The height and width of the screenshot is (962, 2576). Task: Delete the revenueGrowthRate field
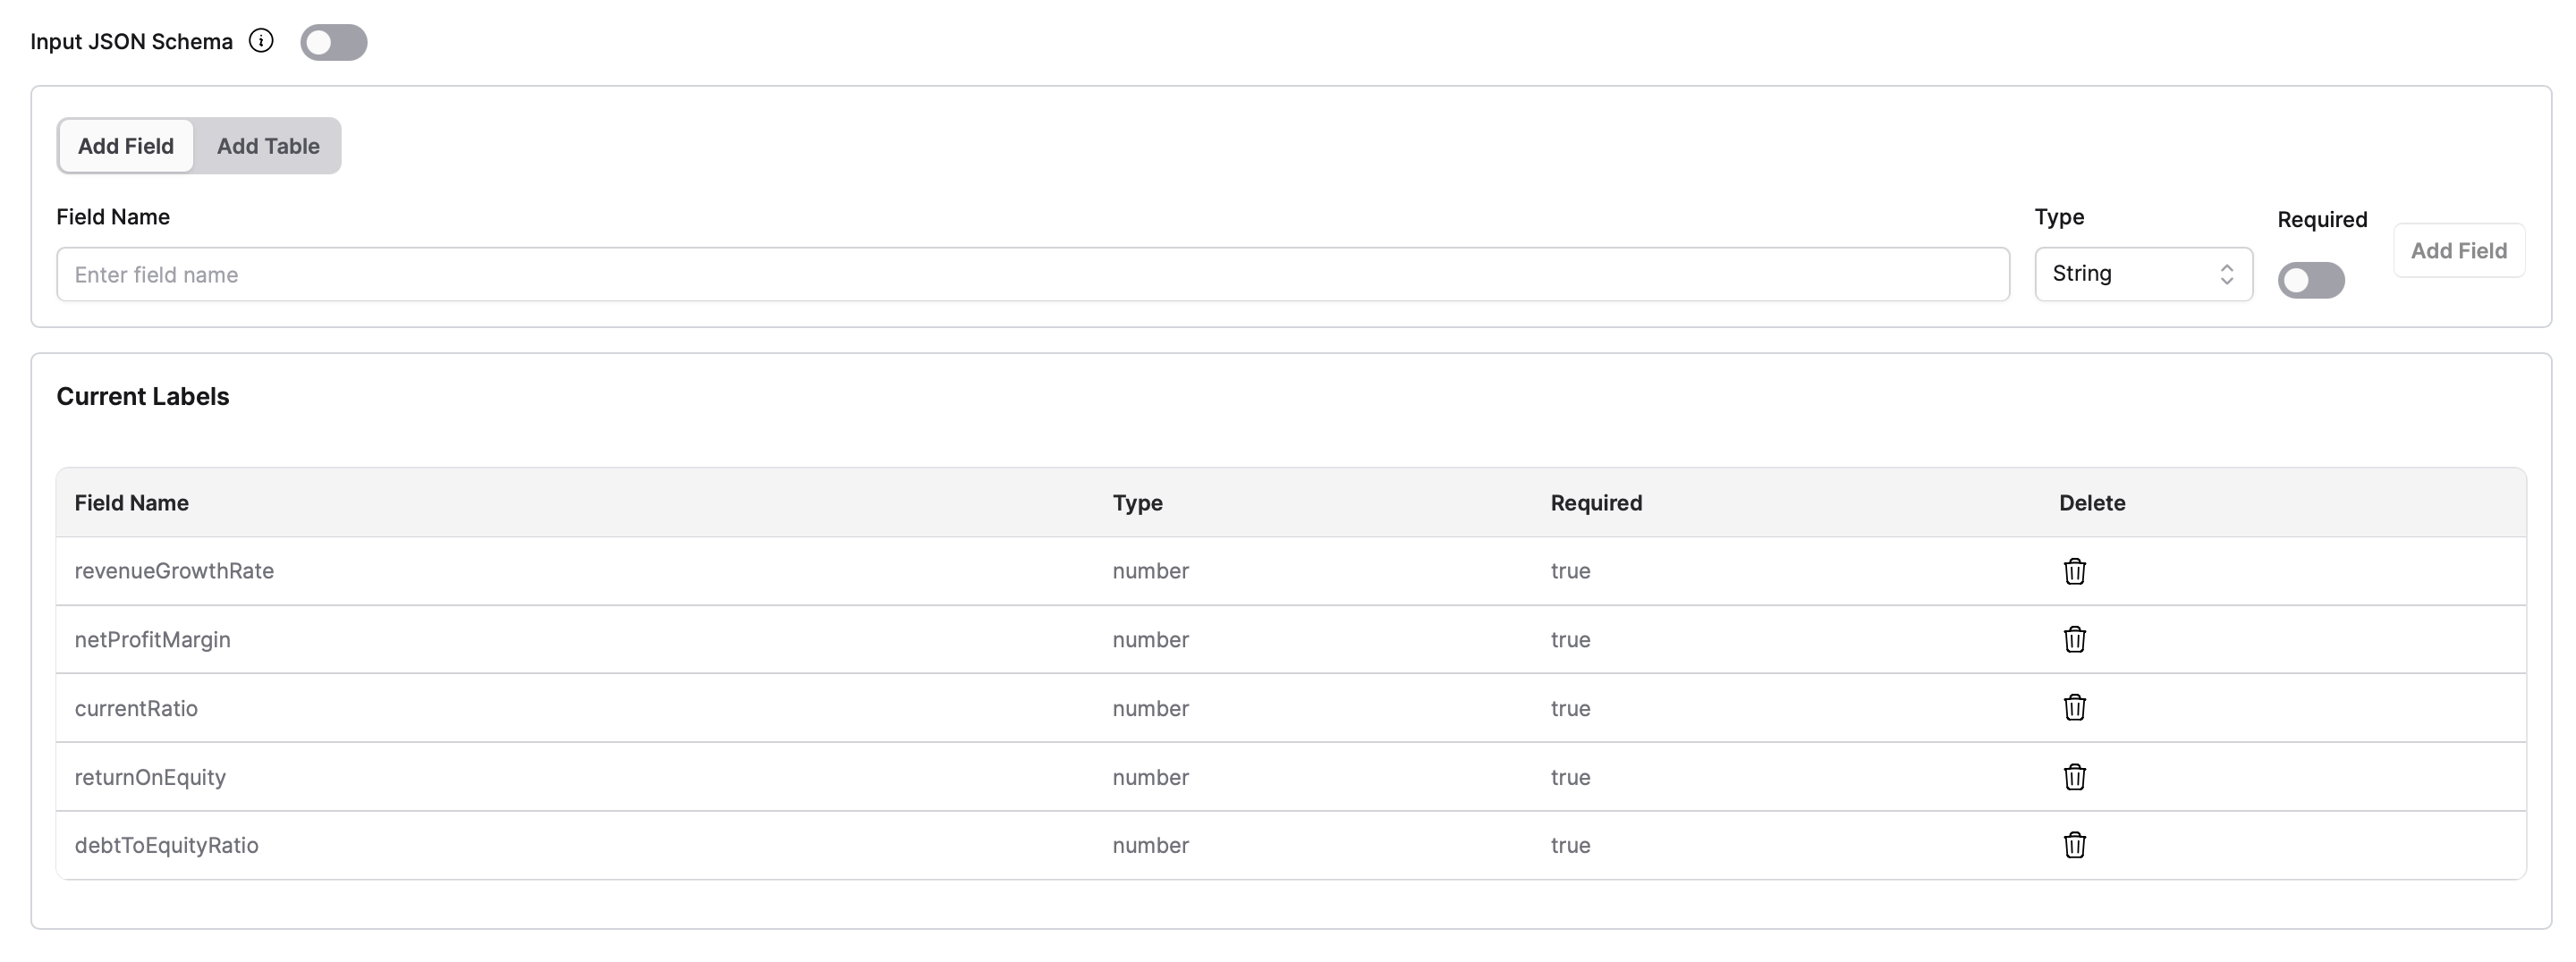[2074, 571]
